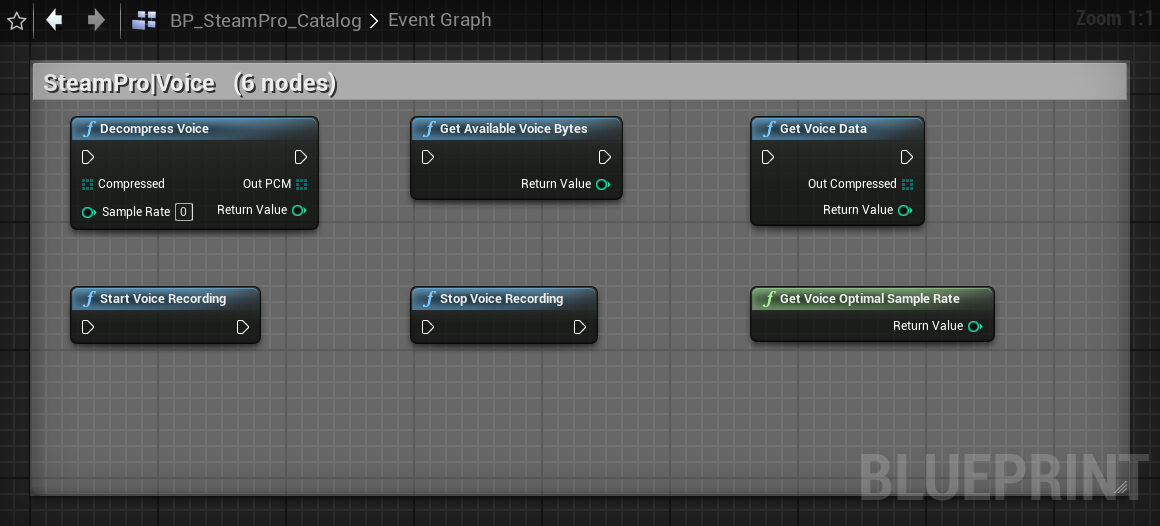This screenshot has width=1160, height=526.
Task: Click Get Voice Data Return Value pin
Action: click(x=905, y=211)
